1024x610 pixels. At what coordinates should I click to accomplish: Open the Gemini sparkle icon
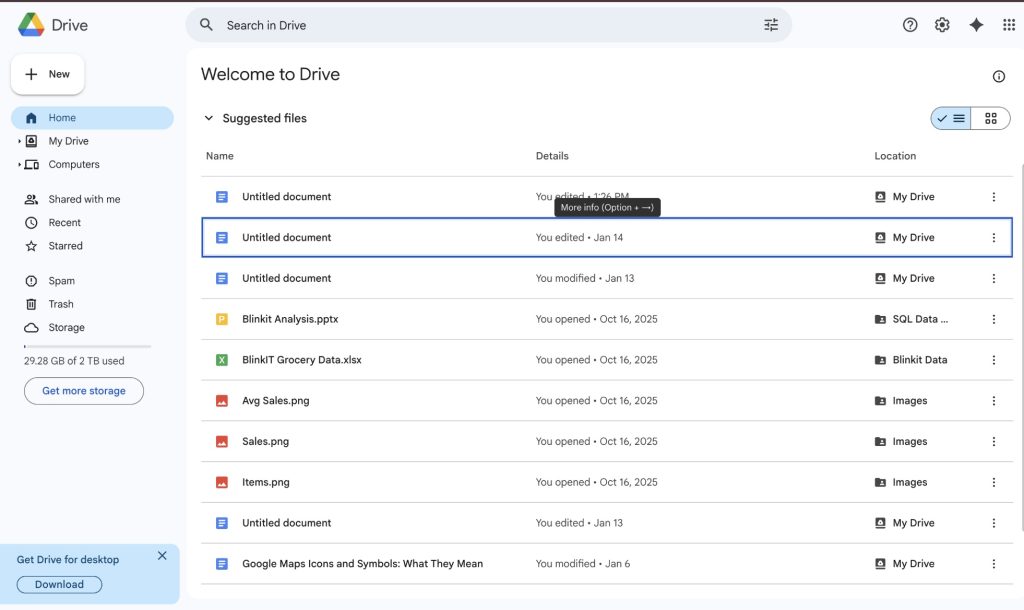(x=976, y=24)
